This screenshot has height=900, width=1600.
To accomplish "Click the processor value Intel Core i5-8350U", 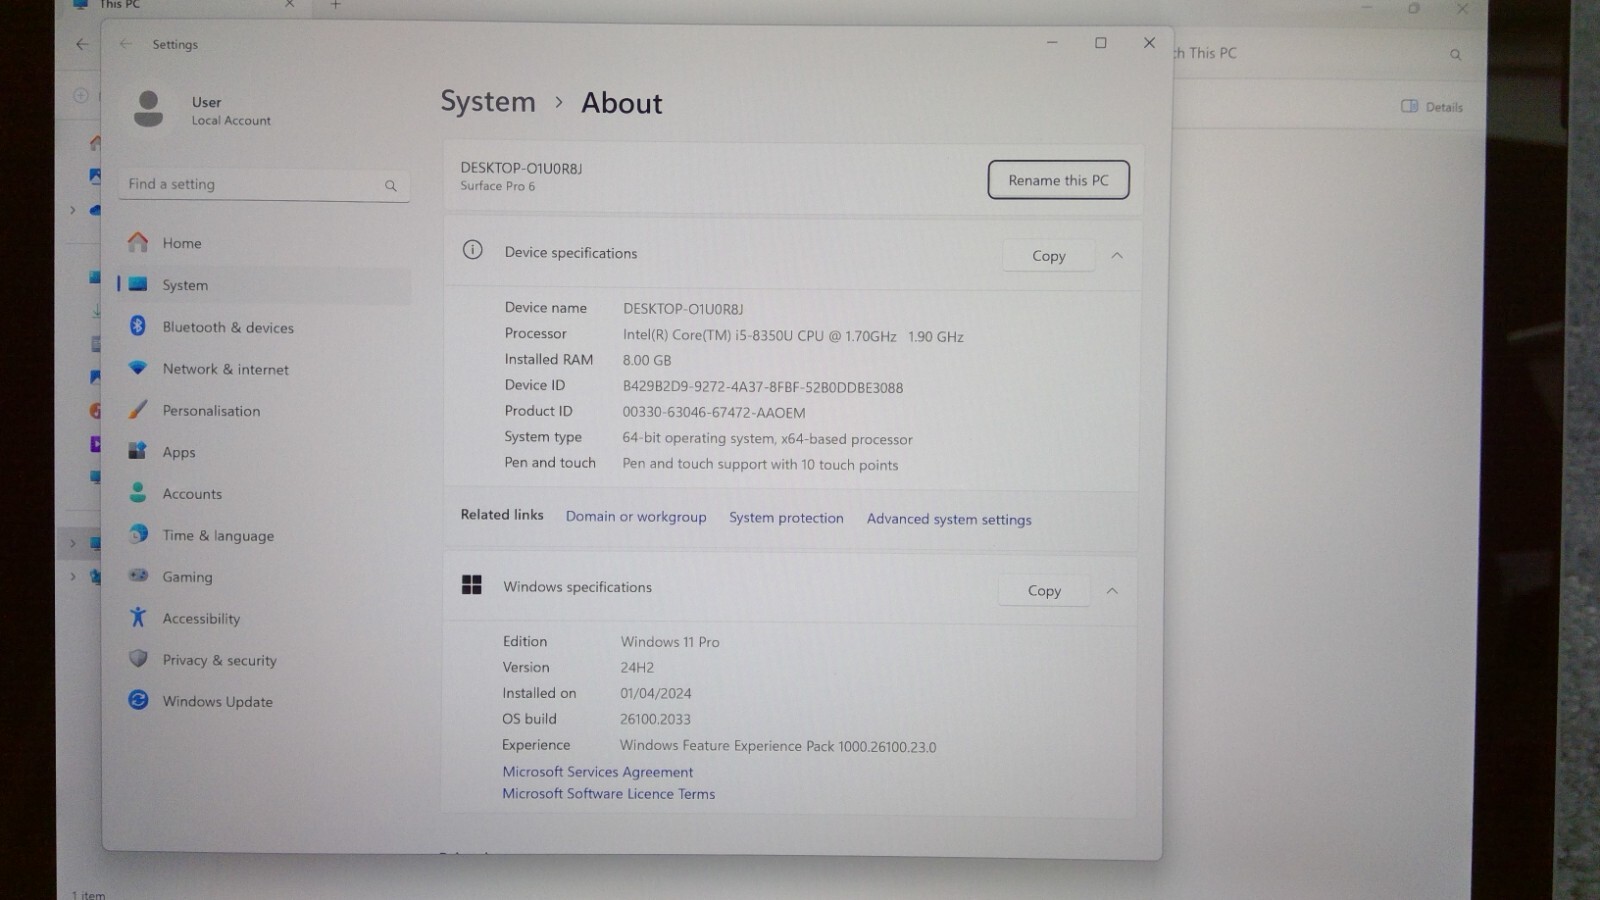I will (x=793, y=337).
